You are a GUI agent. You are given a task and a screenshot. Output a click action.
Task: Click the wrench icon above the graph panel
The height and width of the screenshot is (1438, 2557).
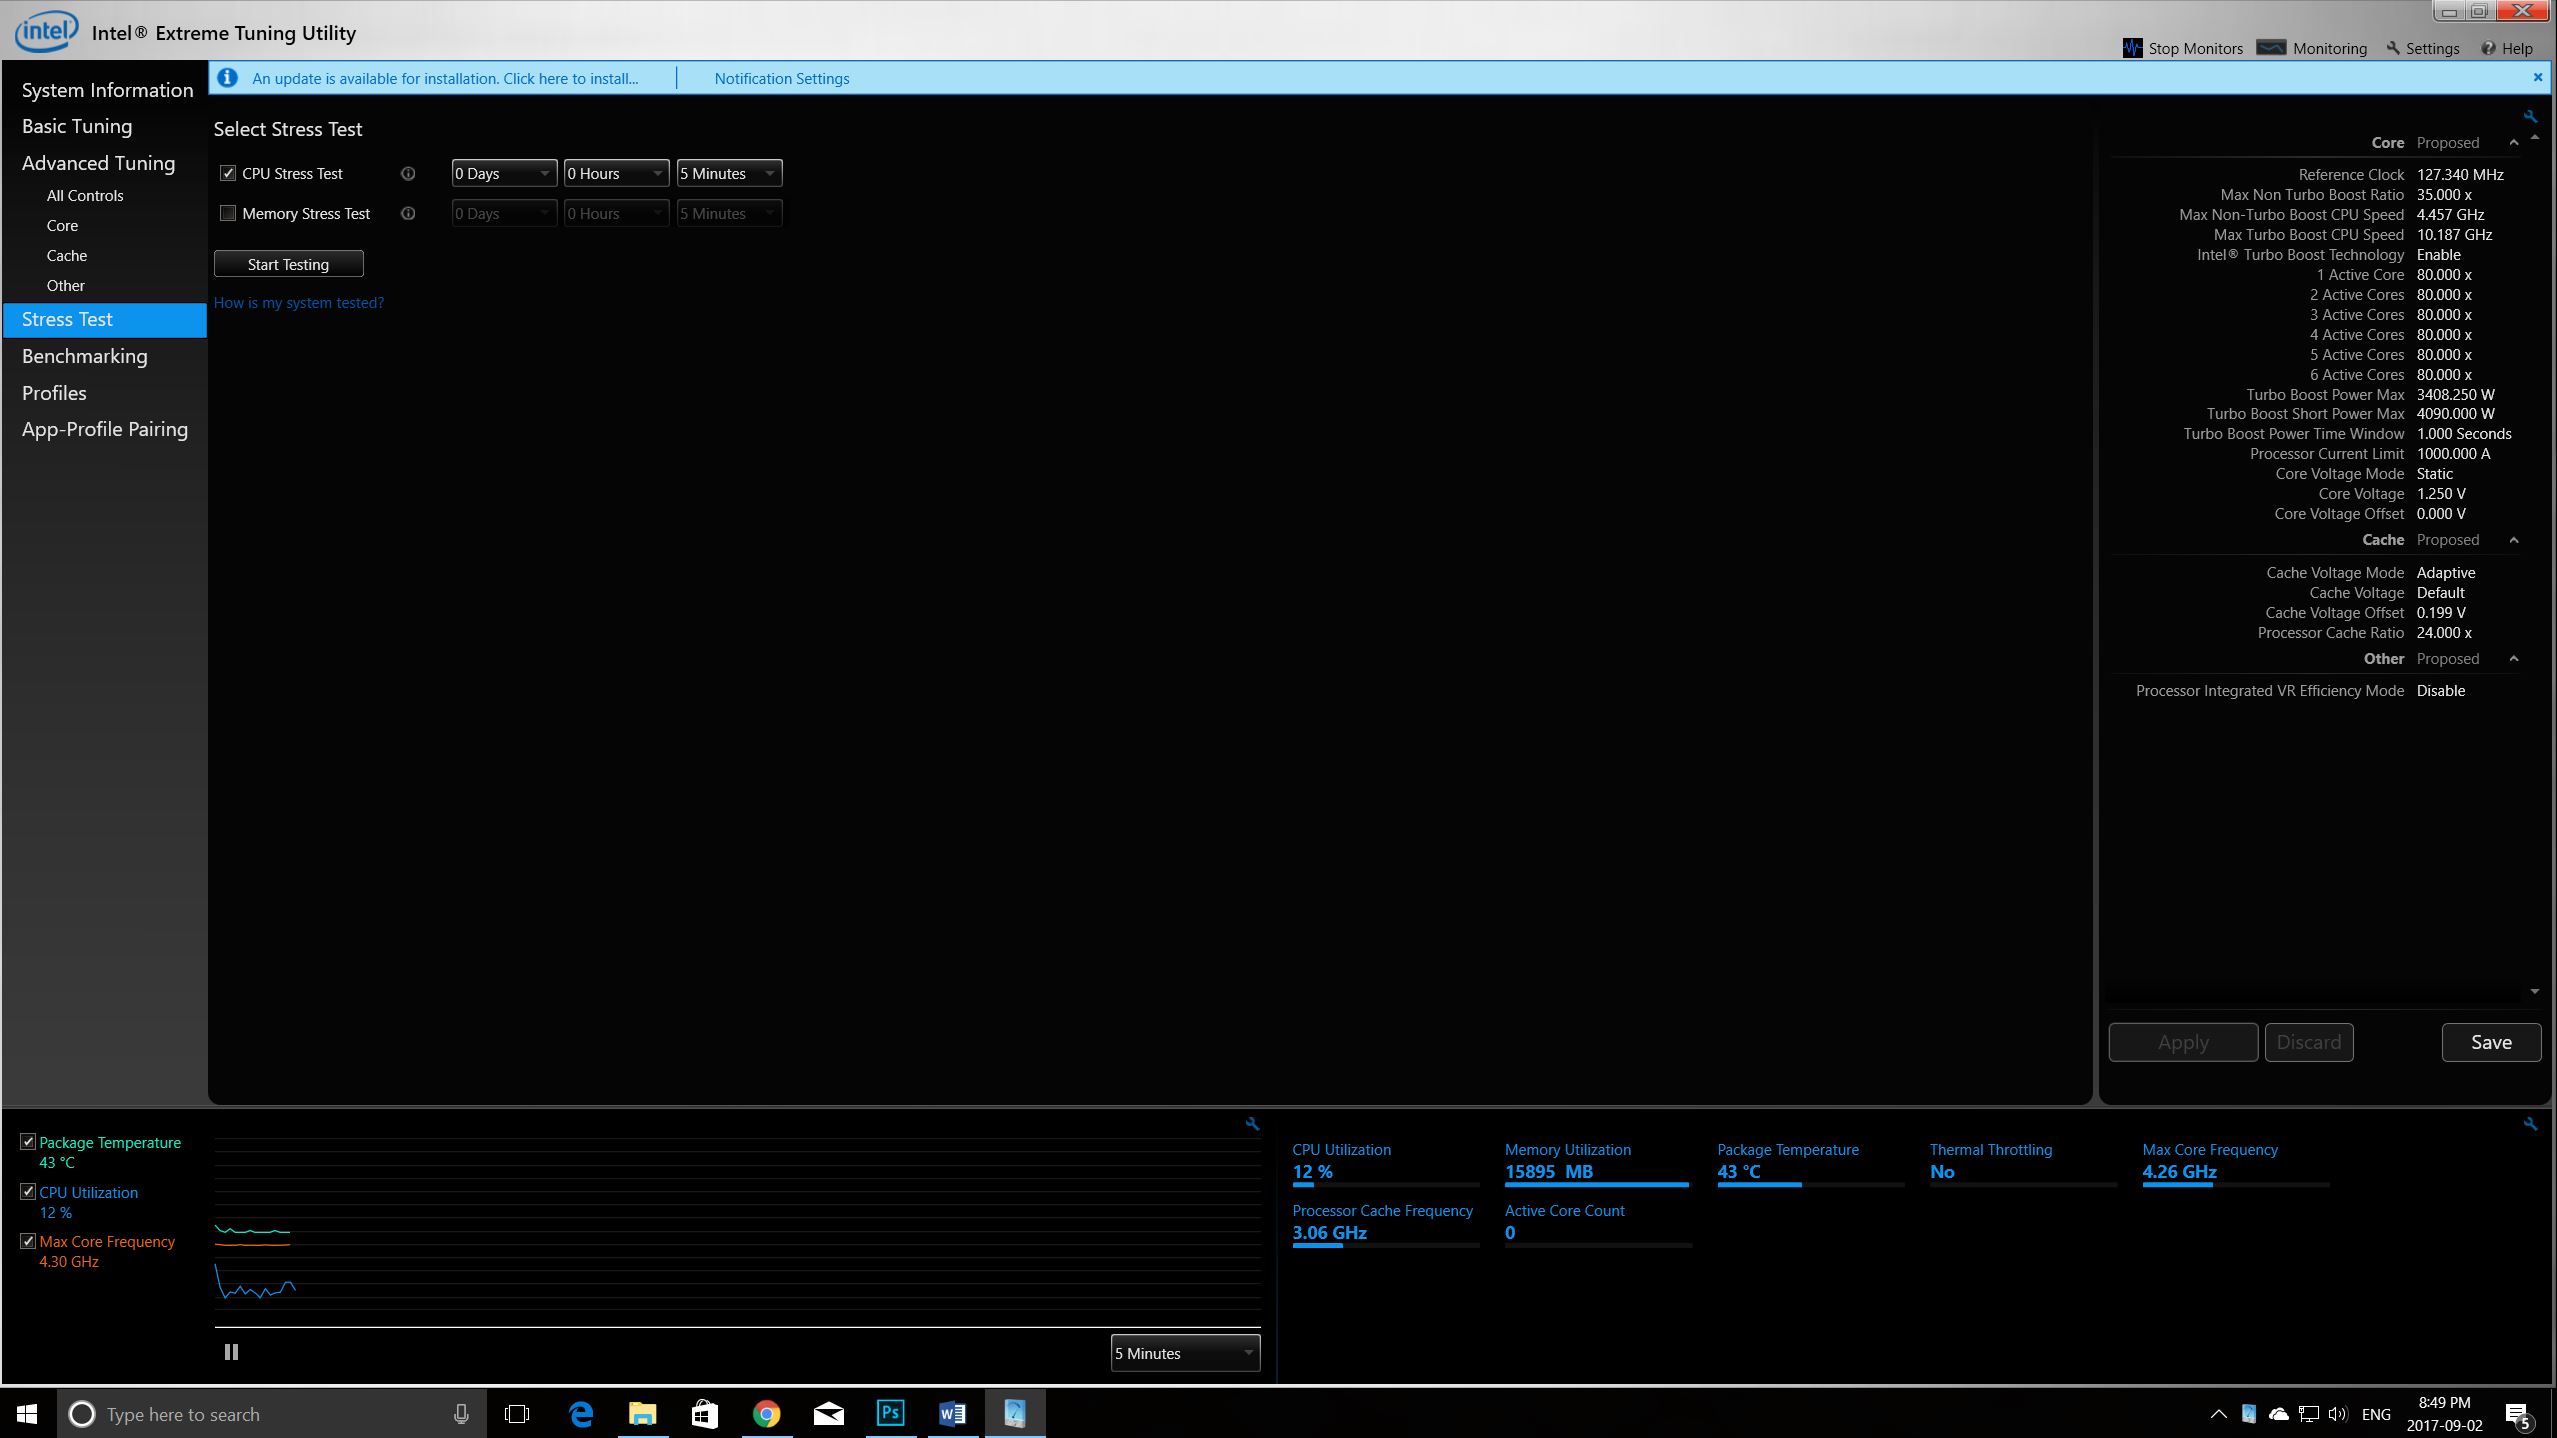tap(1252, 1124)
